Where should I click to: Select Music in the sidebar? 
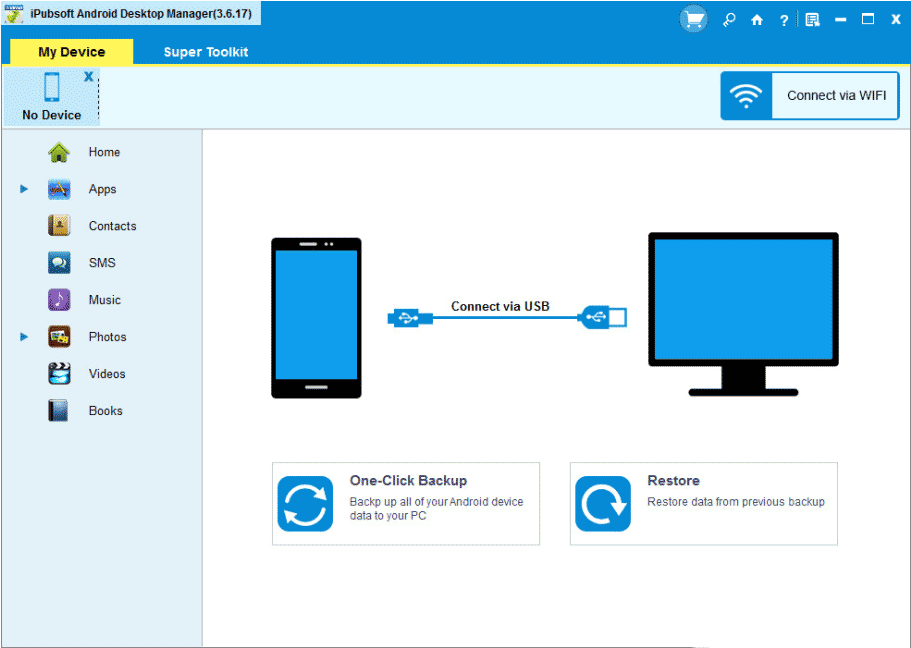coord(105,300)
